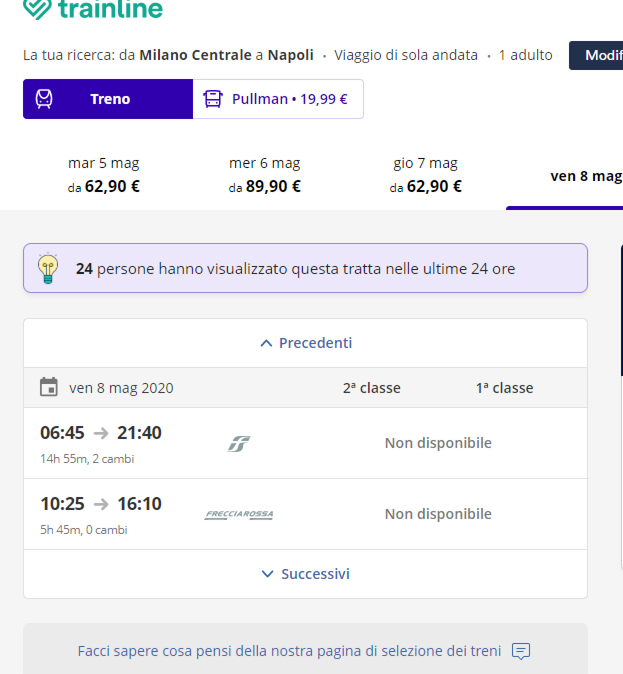623x674 pixels.
Task: Click the train icon in Treno tab
Action: 45,99
